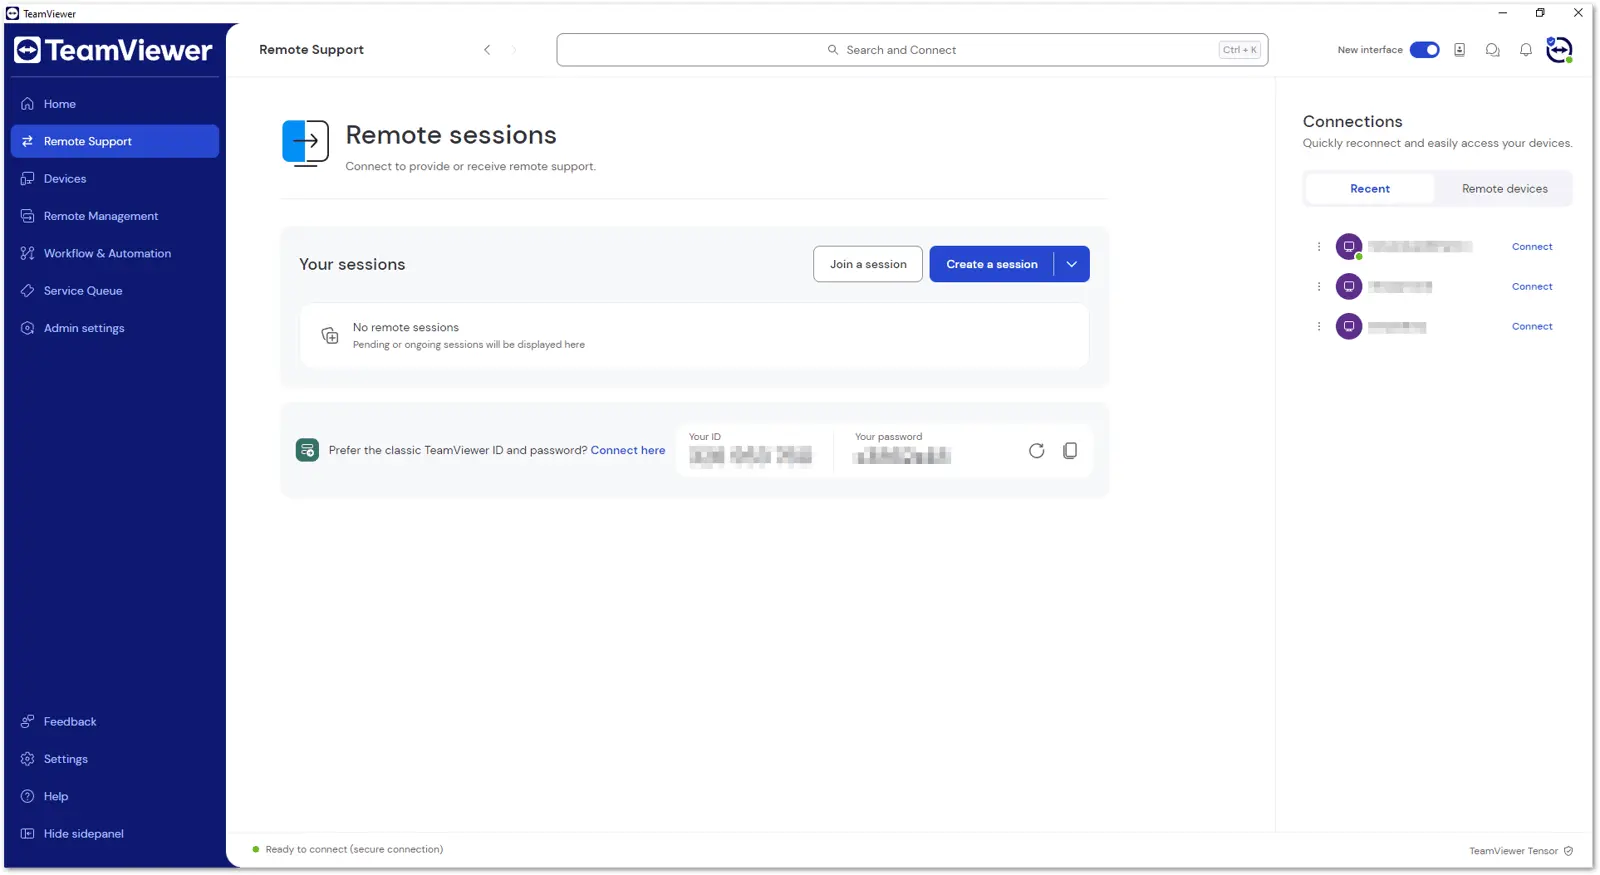Toggle the New interface switch
The height and width of the screenshot is (875, 1600).
1424,50
